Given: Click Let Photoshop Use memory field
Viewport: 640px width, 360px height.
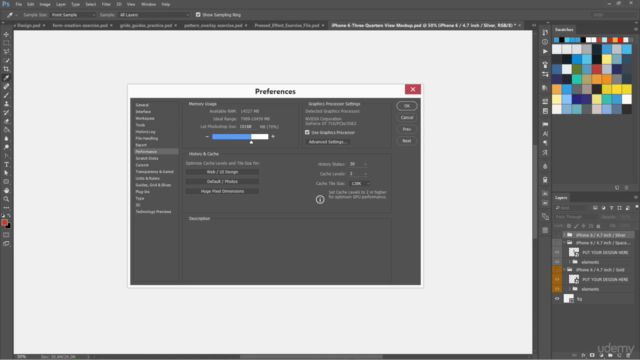Looking at the screenshot, I should coord(248,127).
